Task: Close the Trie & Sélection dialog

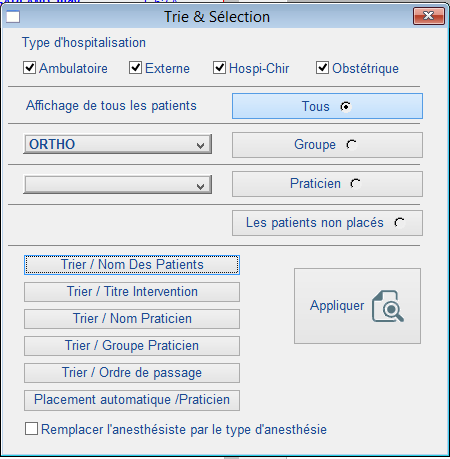Action: click(x=429, y=16)
